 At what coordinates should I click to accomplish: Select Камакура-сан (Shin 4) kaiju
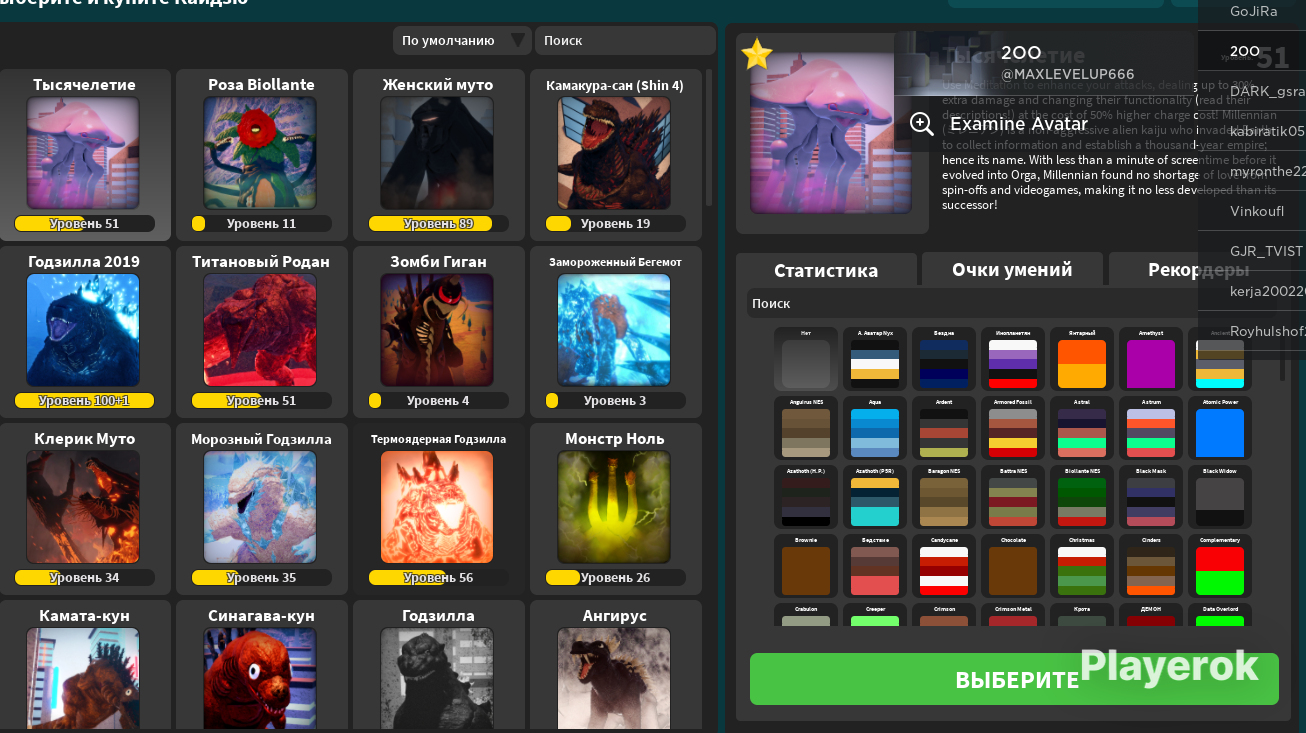click(x=615, y=155)
